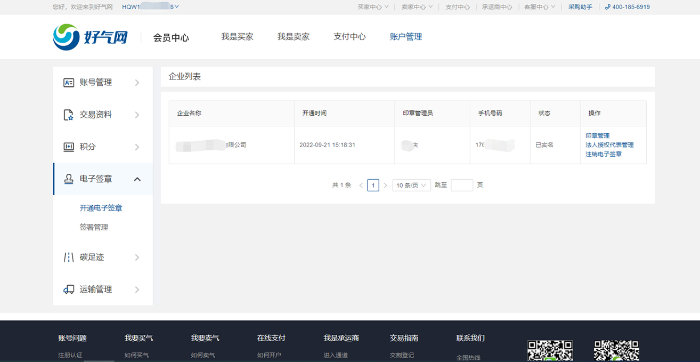Open footer link 进入通道
The image size is (700, 362).
(x=335, y=356)
